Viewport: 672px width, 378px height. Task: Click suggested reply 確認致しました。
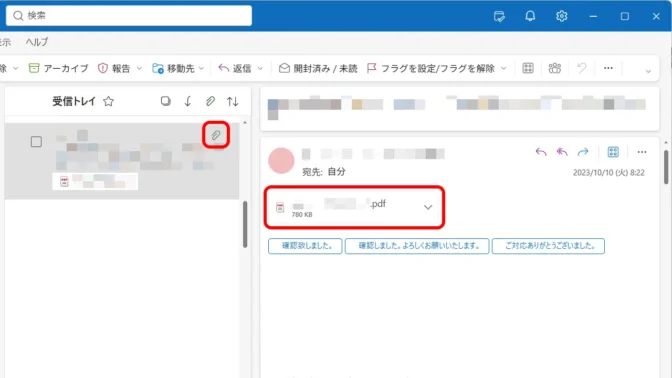pos(305,246)
